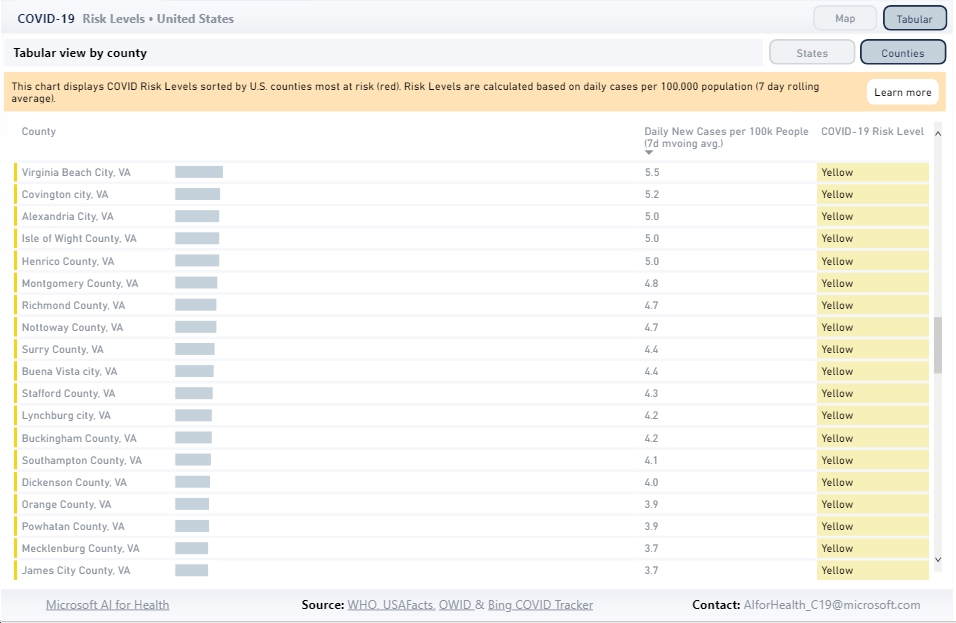956x623 pixels.
Task: Open the Bing COVID Tracker link
Action: (540, 605)
